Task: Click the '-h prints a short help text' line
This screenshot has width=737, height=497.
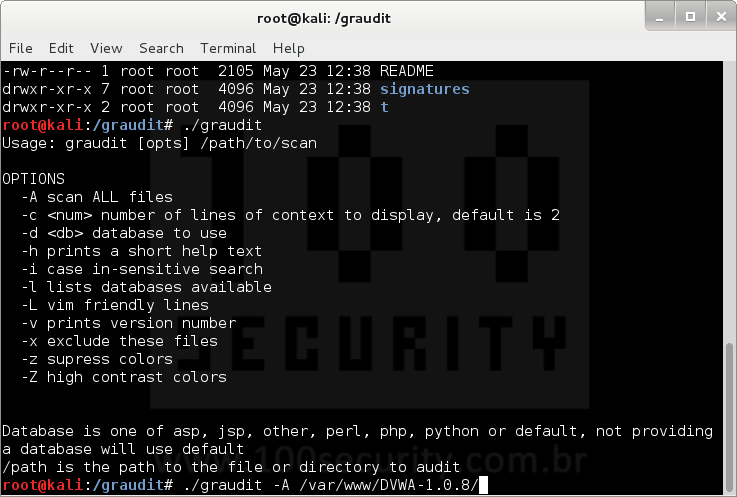Action: (x=141, y=251)
